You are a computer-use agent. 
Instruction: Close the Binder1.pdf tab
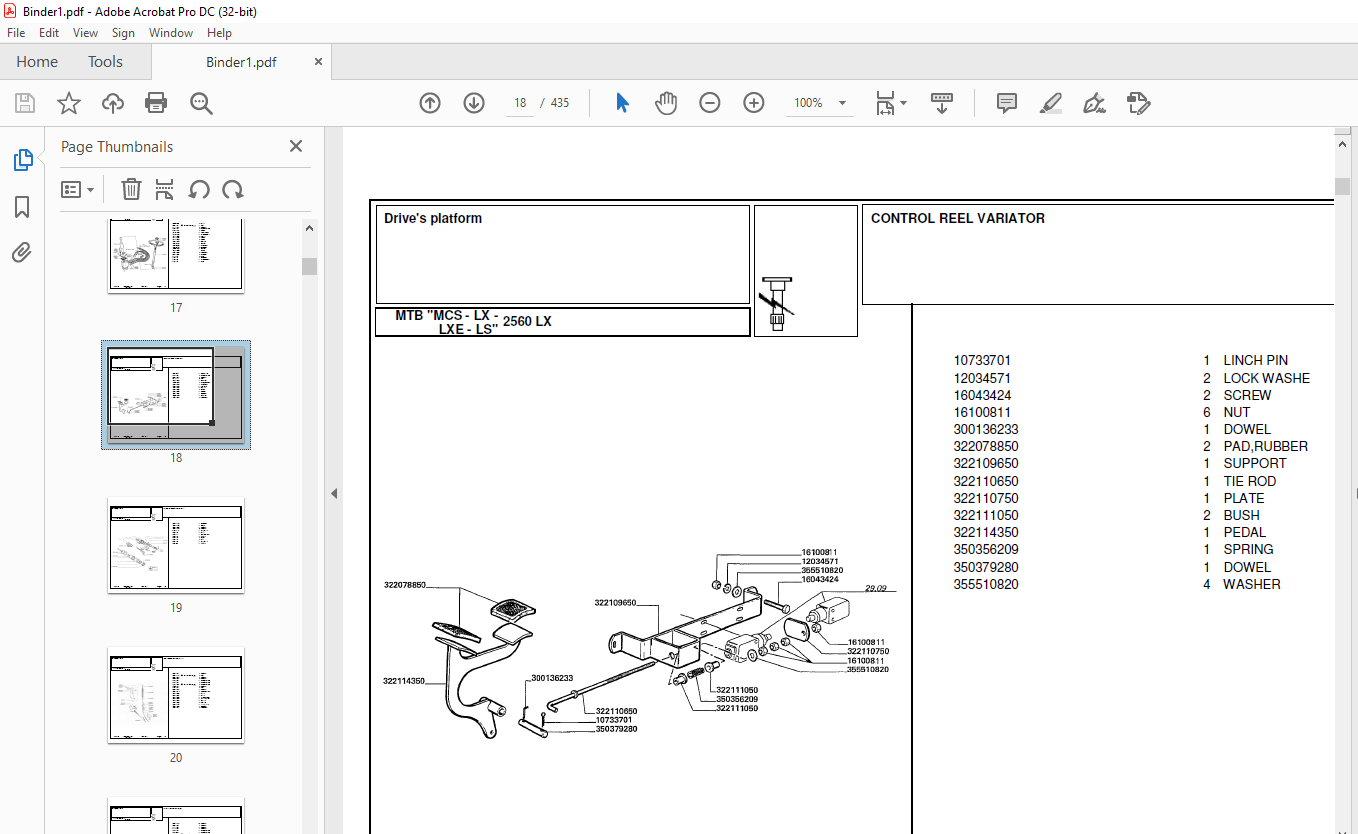(319, 61)
